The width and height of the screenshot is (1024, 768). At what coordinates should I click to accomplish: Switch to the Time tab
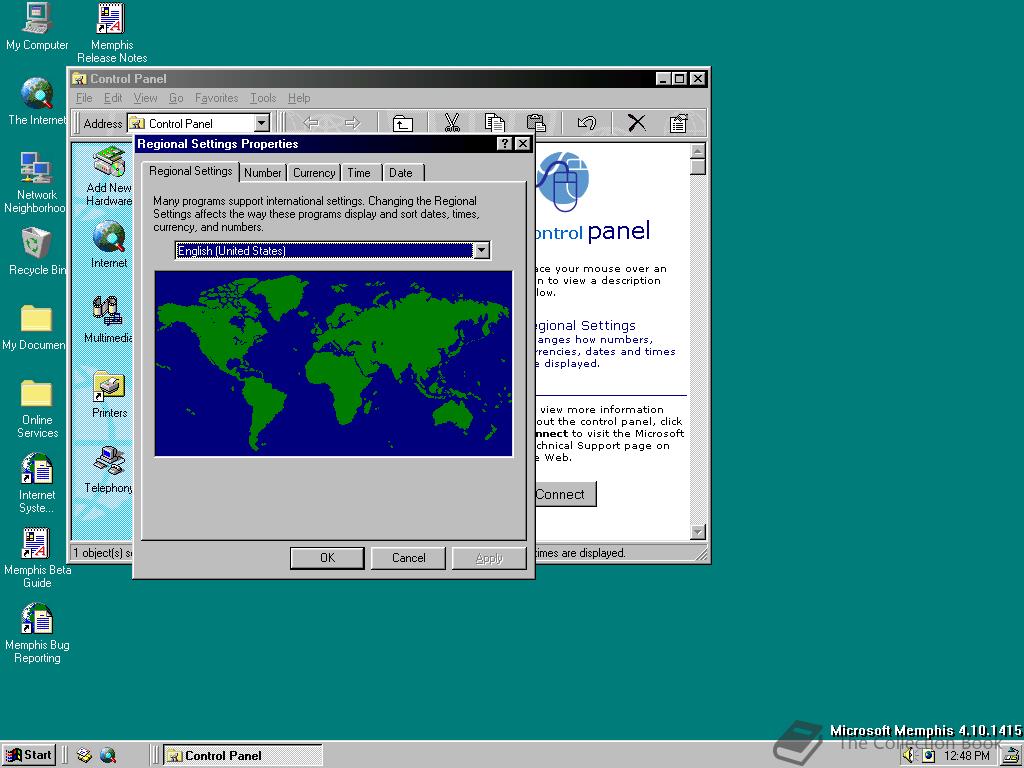coord(359,173)
